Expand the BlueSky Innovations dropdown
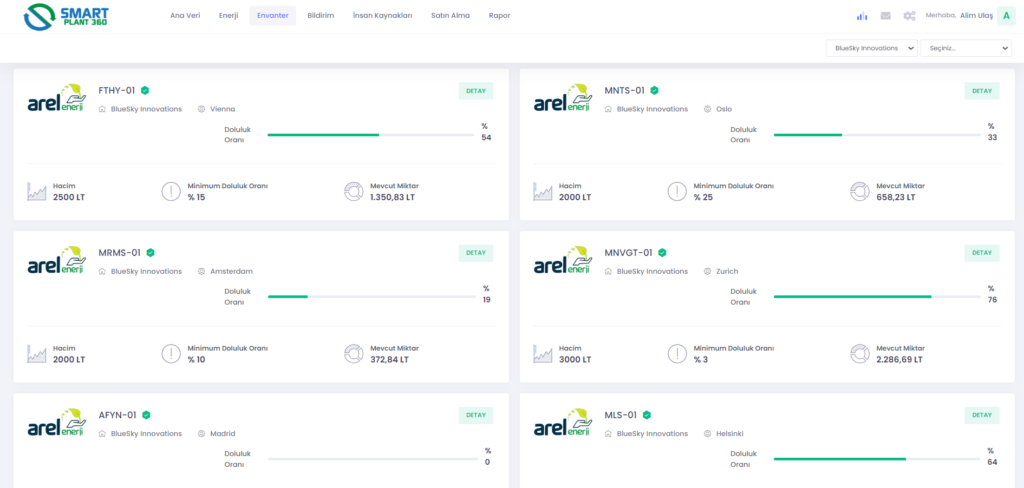 [x=871, y=48]
